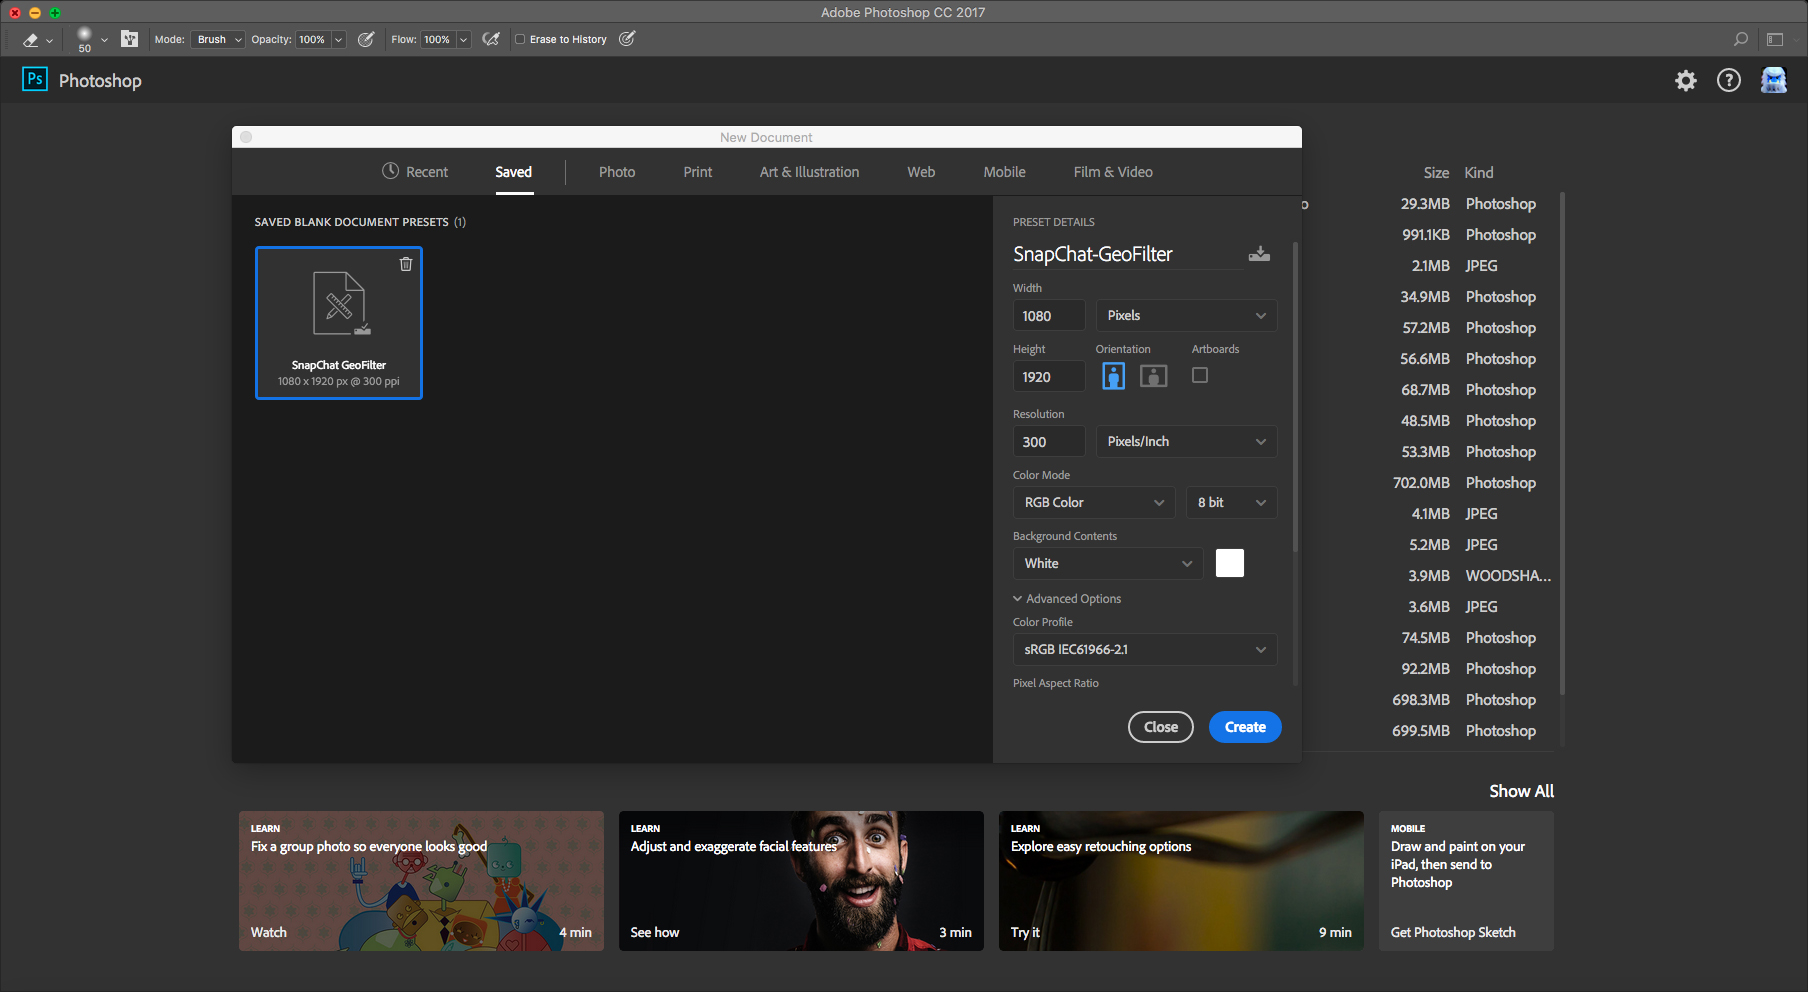
Task: Switch to the Mobile tab
Action: pos(1004,172)
